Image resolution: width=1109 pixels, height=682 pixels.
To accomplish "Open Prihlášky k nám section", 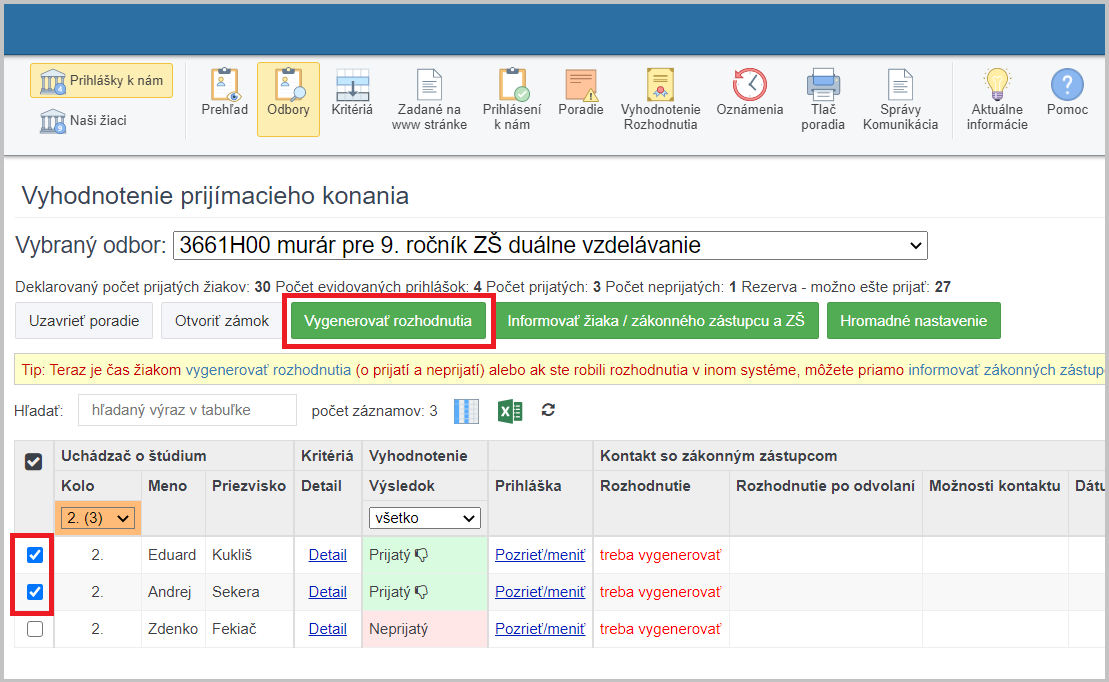I will (101, 81).
